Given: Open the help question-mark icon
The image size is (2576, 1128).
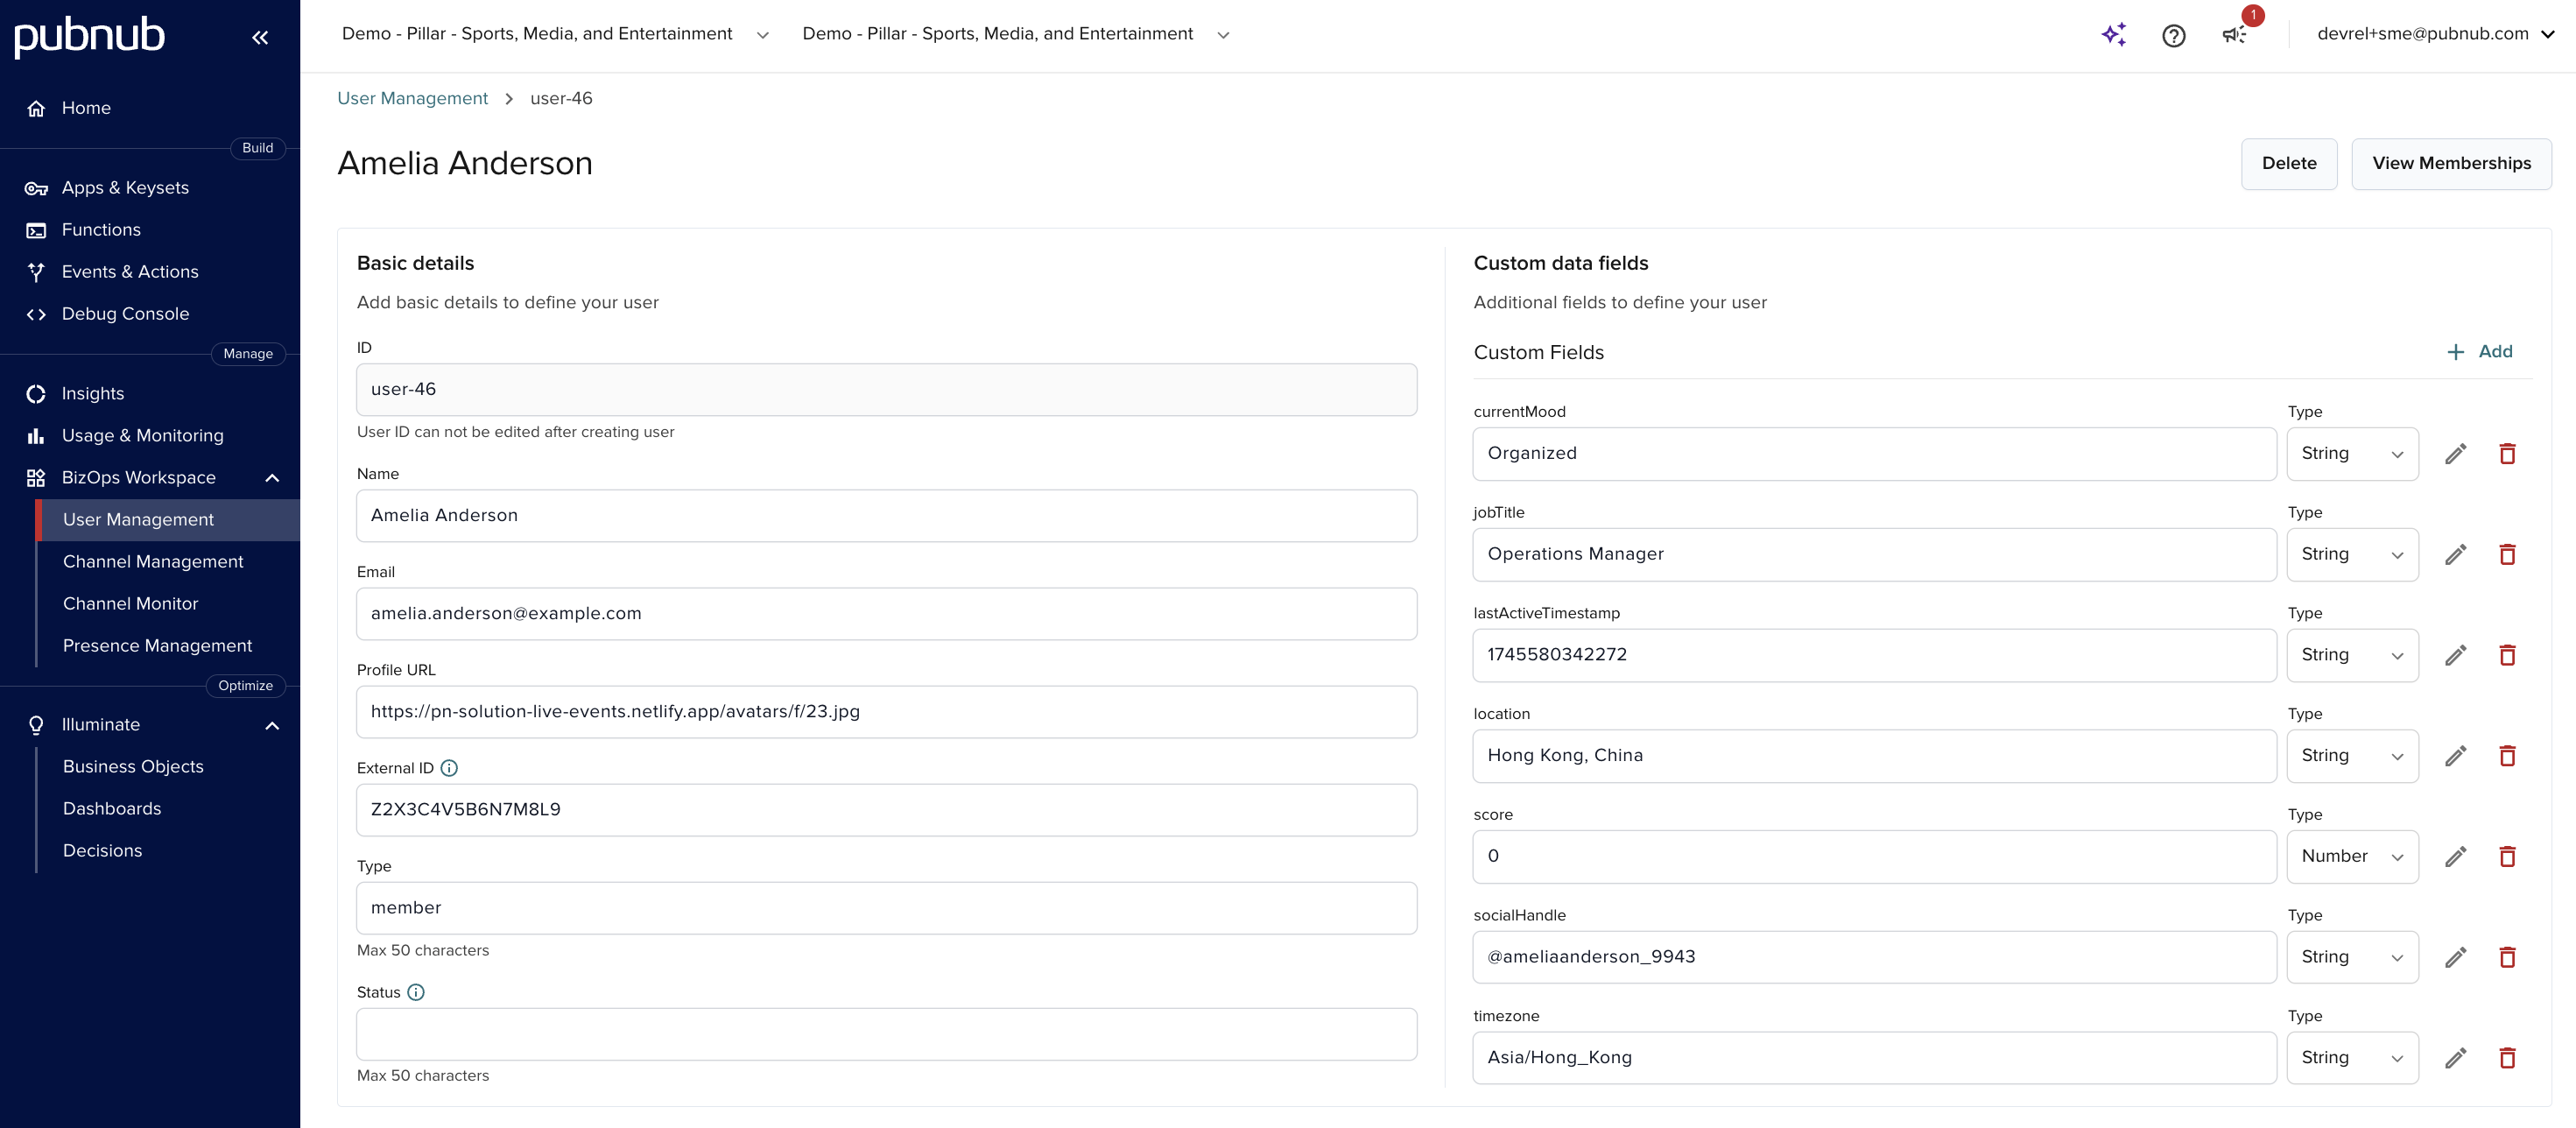Looking at the screenshot, I should coord(2173,35).
